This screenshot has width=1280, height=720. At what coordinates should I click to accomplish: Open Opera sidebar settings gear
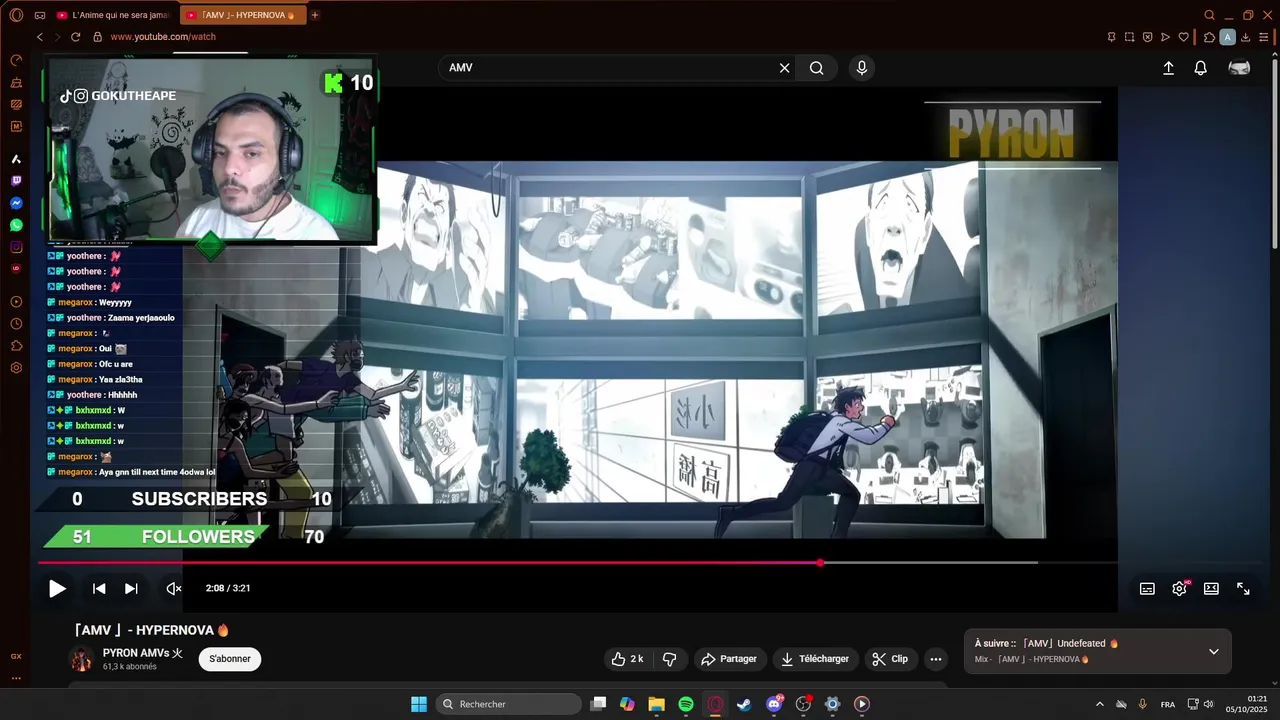[16, 368]
